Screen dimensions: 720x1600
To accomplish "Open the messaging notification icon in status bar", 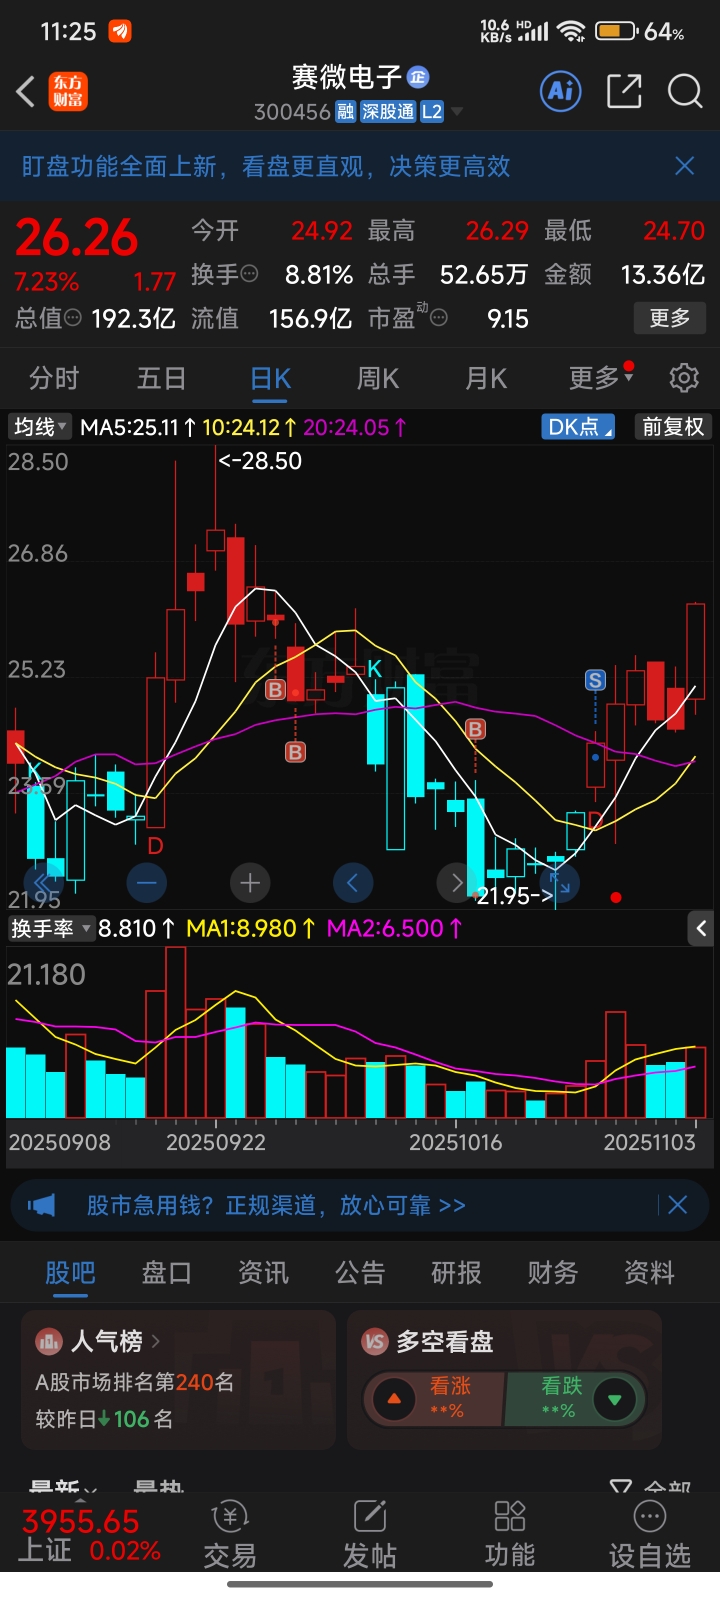I will [x=120, y=31].
